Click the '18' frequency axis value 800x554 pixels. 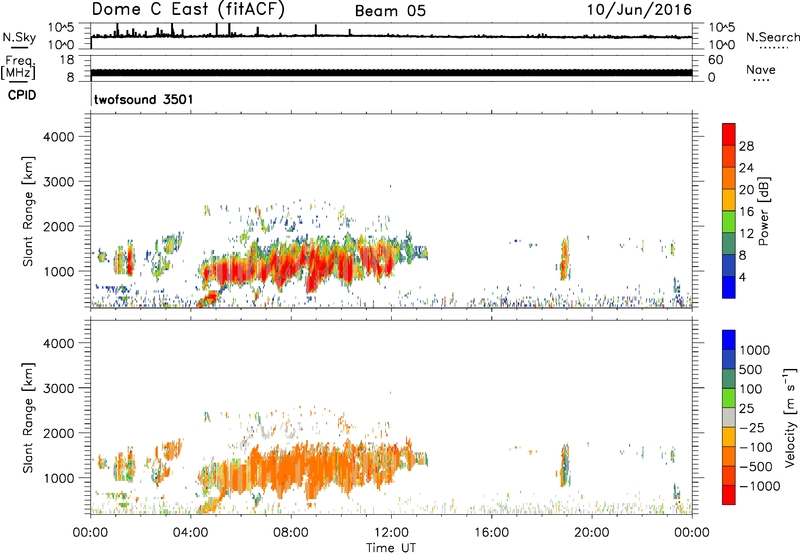(67, 60)
